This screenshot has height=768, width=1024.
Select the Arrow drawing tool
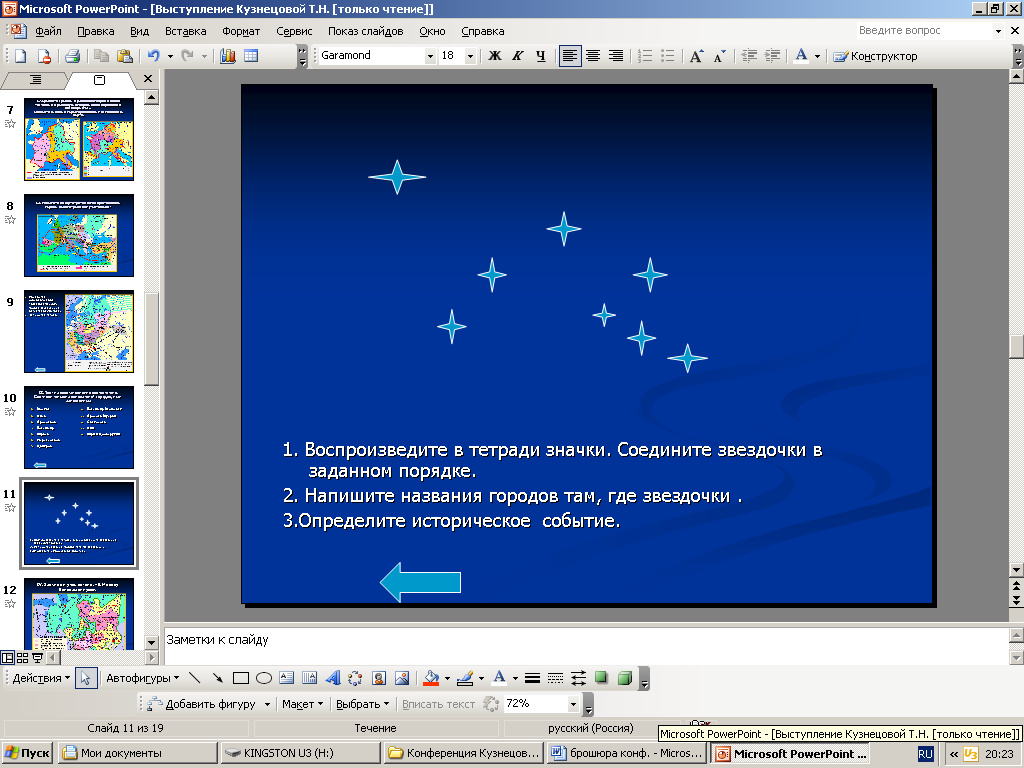tap(217, 678)
